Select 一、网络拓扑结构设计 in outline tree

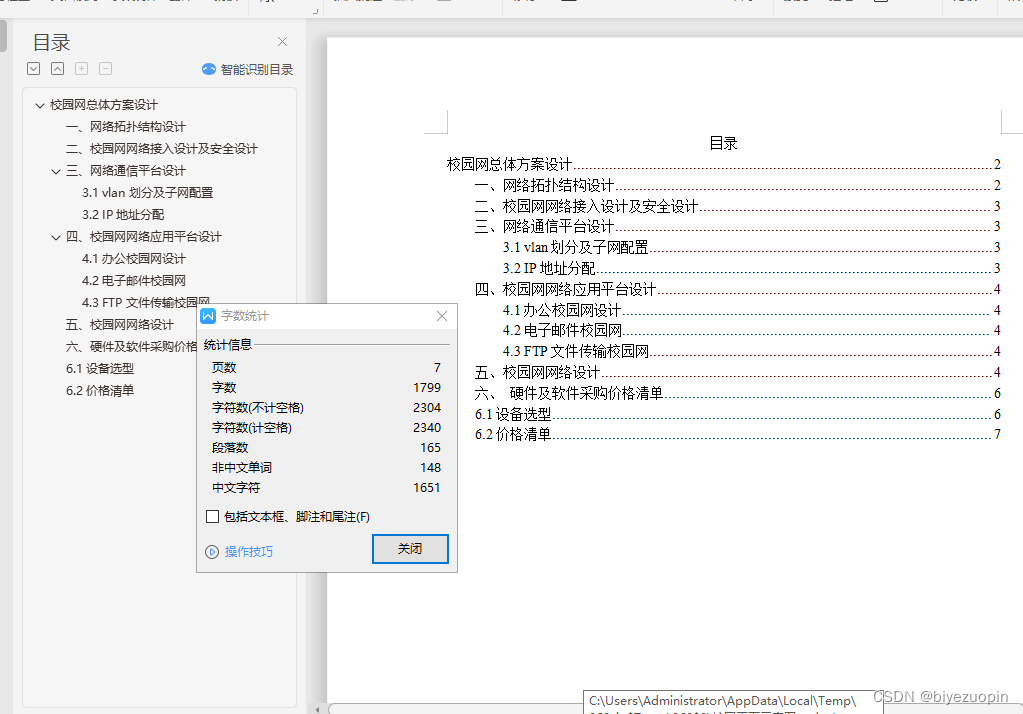click(126, 127)
